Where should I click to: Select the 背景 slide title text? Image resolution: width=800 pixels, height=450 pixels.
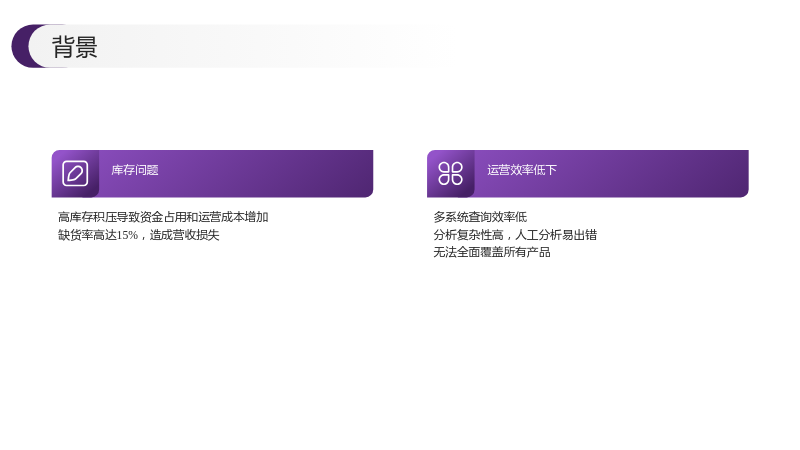click(74, 47)
